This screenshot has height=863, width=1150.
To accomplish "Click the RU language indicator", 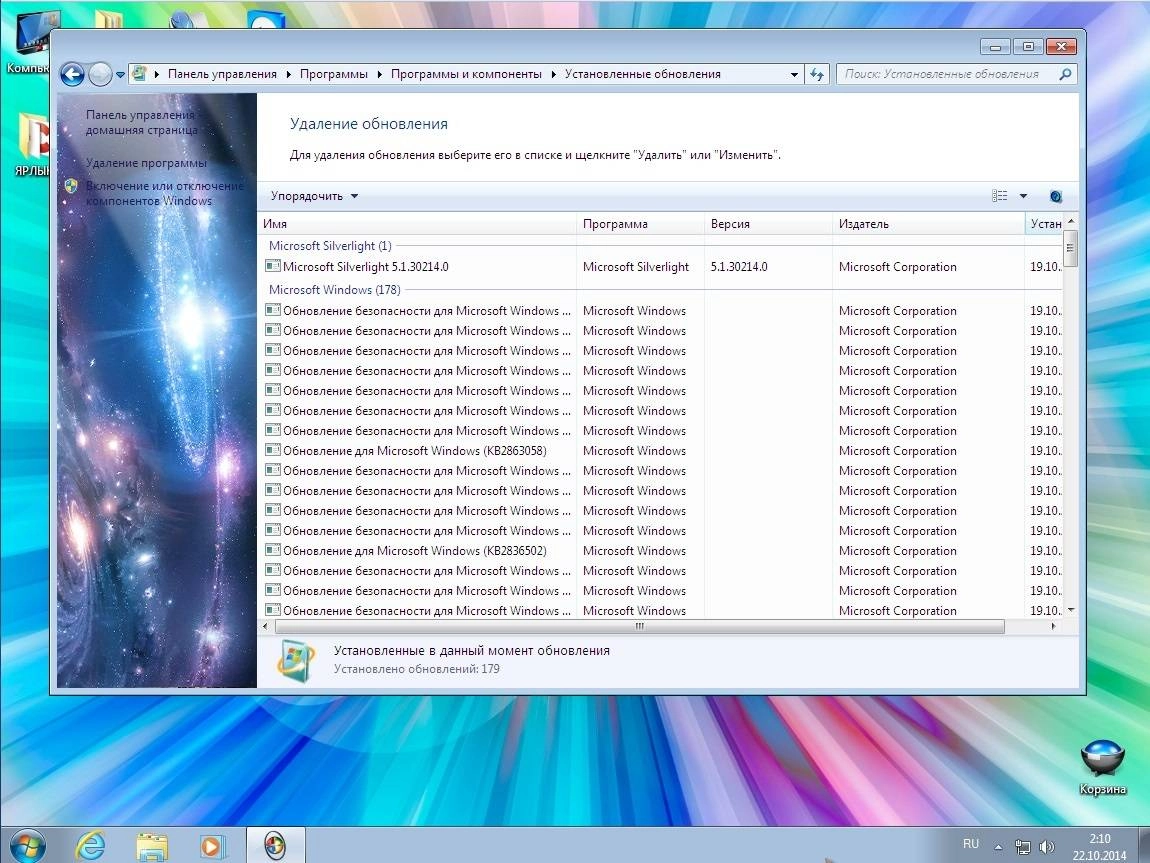I will point(970,845).
